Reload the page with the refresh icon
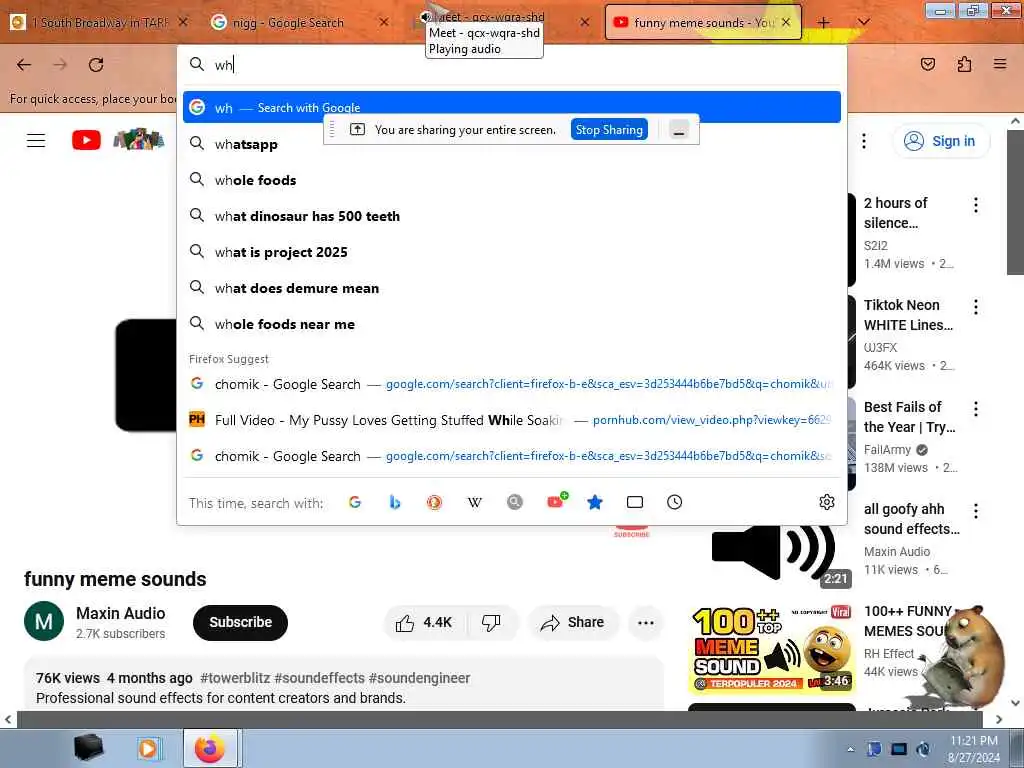The image size is (1024, 768). [96, 65]
